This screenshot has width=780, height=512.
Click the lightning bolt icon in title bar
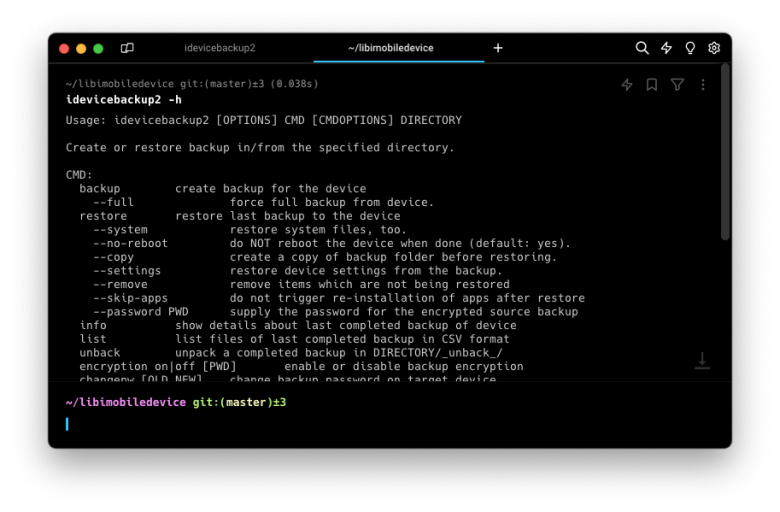(666, 48)
